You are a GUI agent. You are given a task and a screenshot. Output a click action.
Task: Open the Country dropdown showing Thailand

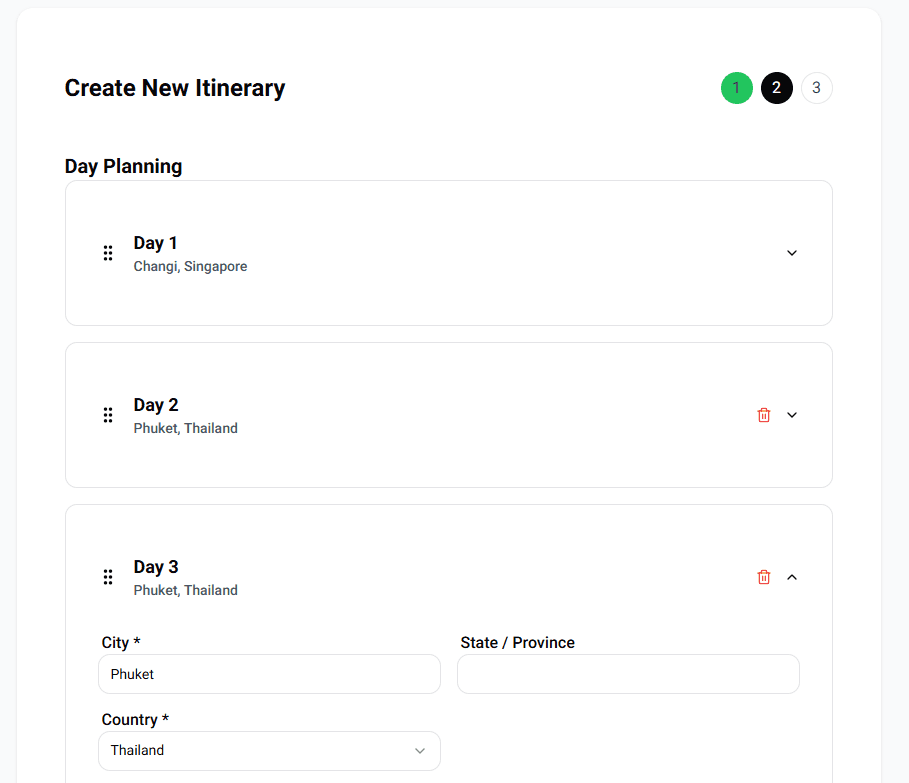pos(269,751)
